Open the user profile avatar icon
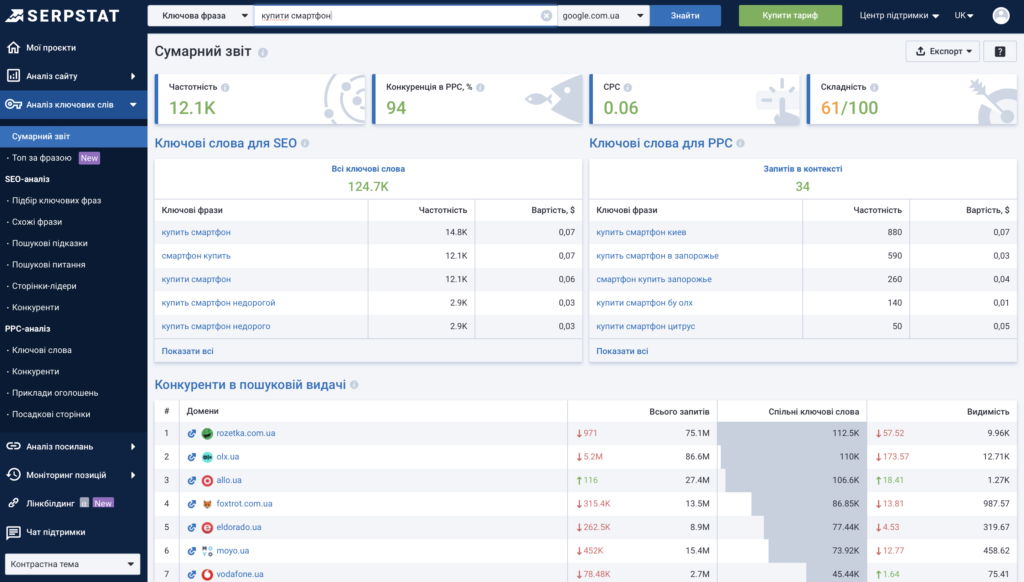The width and height of the screenshot is (1024, 582). (1000, 15)
